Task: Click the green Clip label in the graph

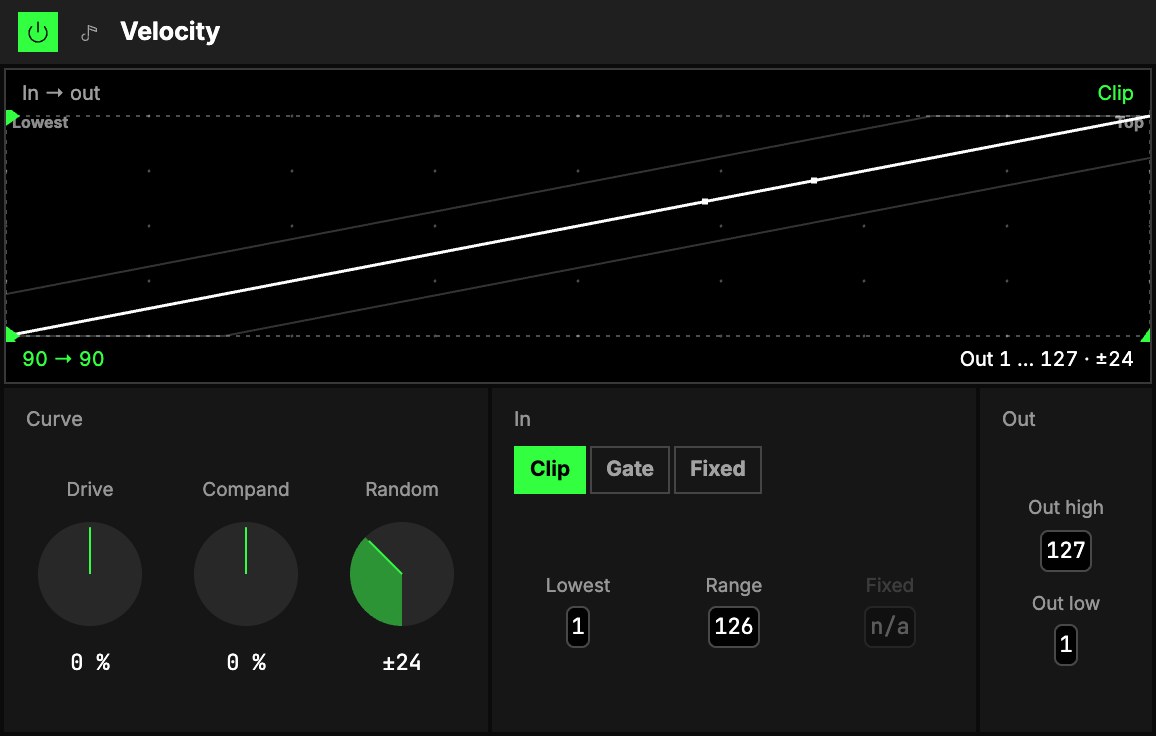Action: 1115,93
